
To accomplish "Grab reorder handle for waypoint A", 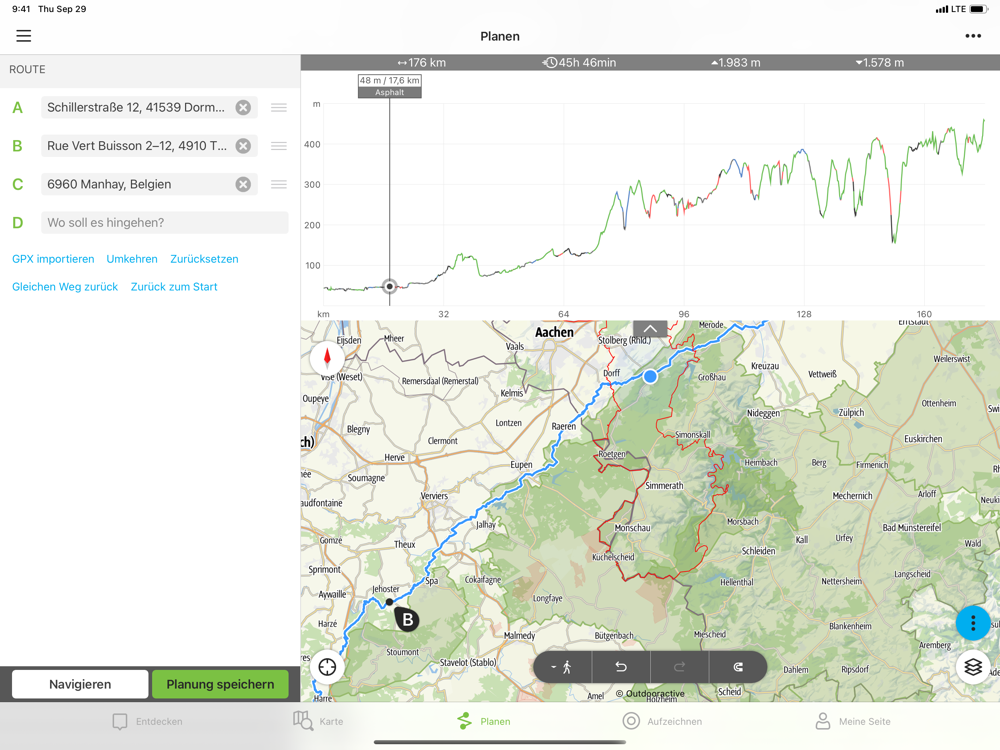I will point(279,108).
